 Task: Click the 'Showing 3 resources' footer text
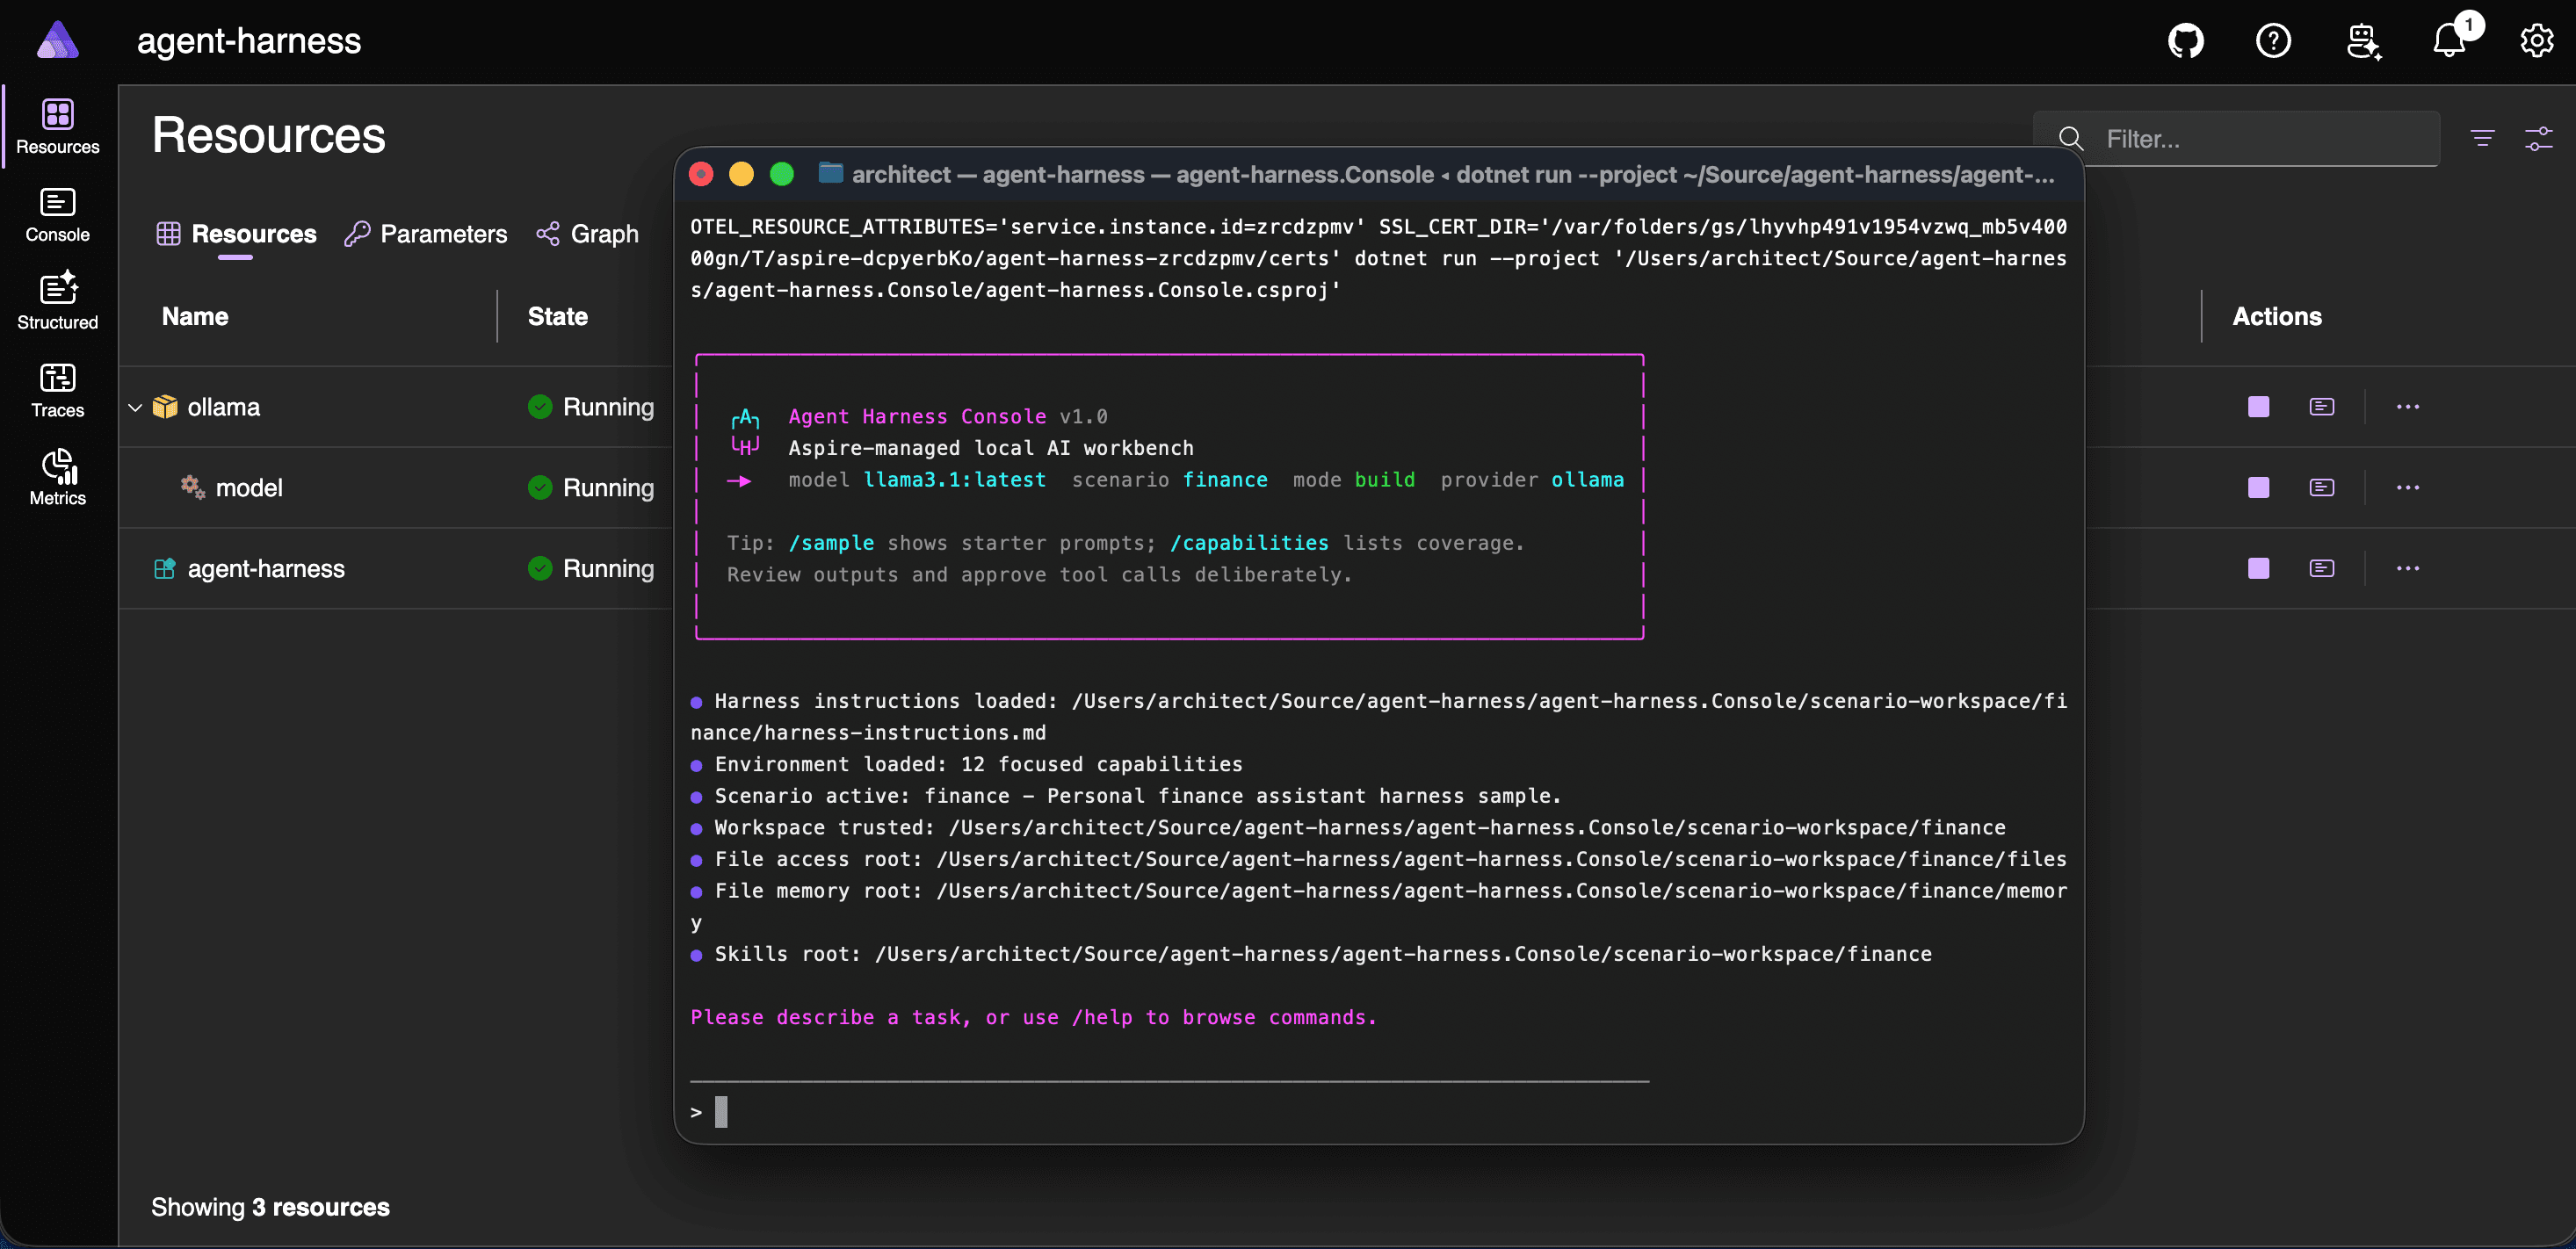[x=270, y=1208]
